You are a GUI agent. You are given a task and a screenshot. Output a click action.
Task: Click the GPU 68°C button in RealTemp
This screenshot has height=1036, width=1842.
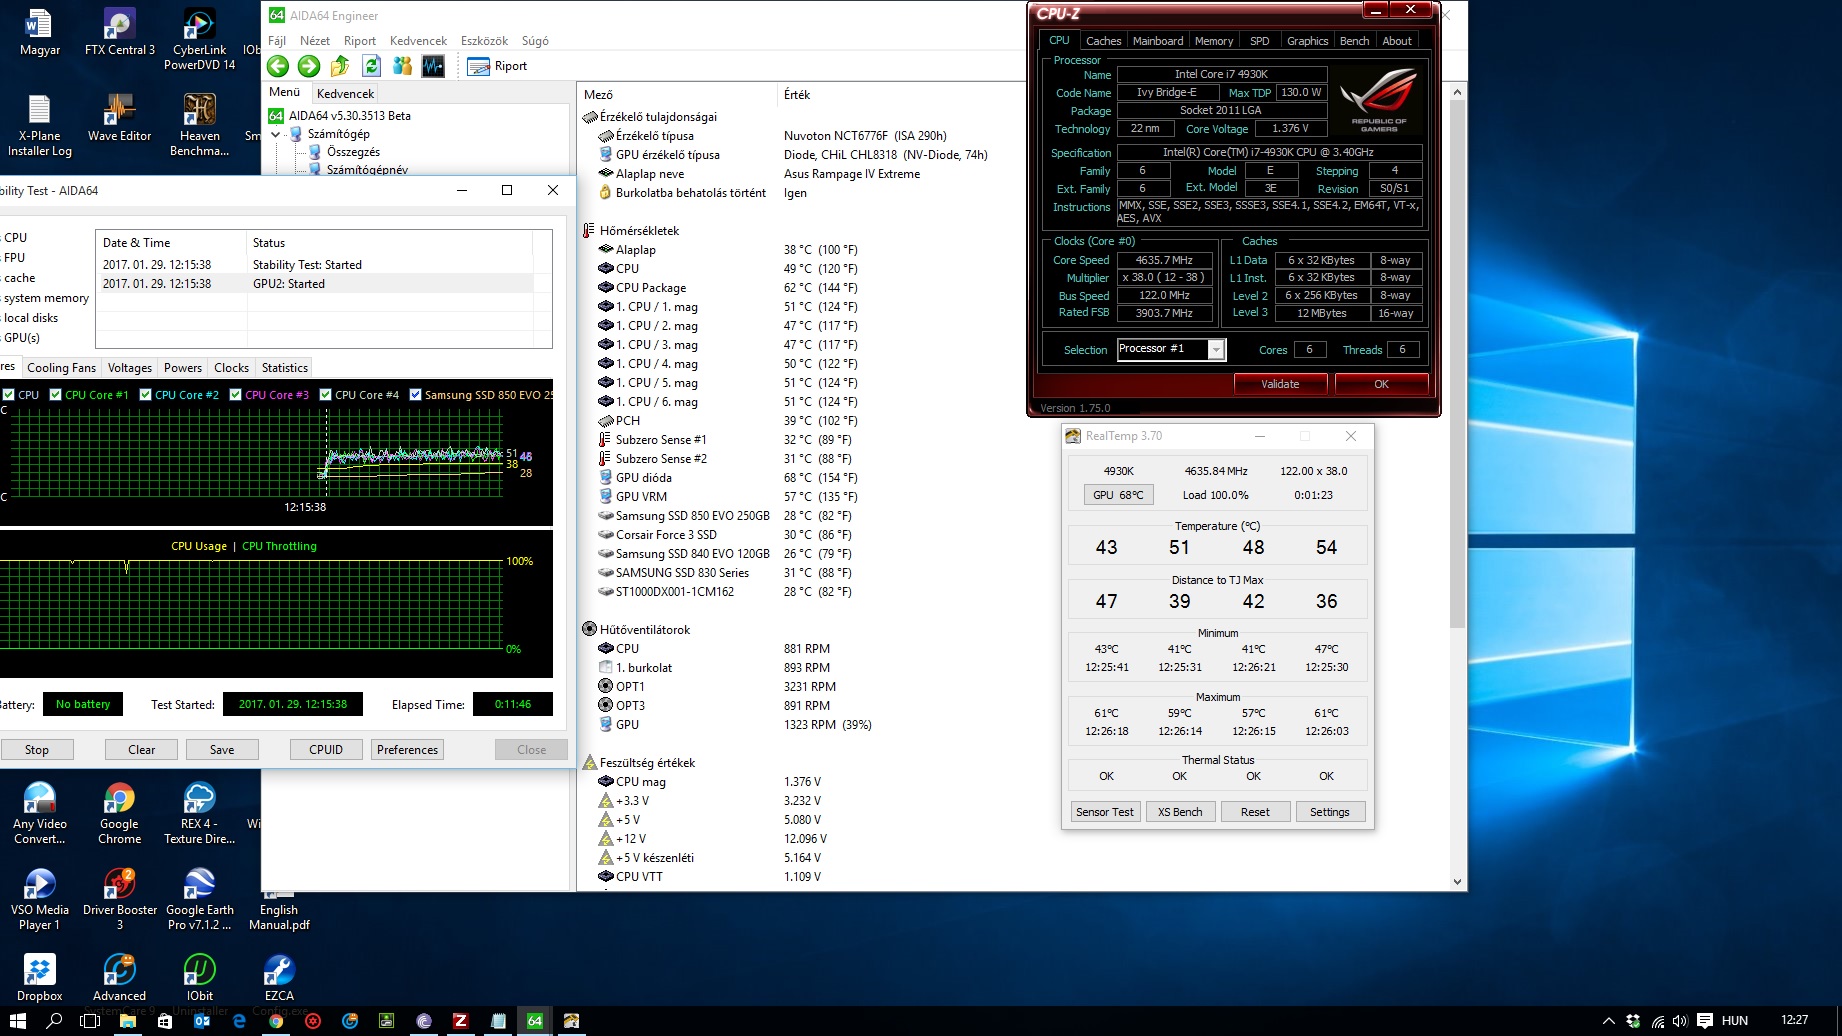tap(1118, 495)
